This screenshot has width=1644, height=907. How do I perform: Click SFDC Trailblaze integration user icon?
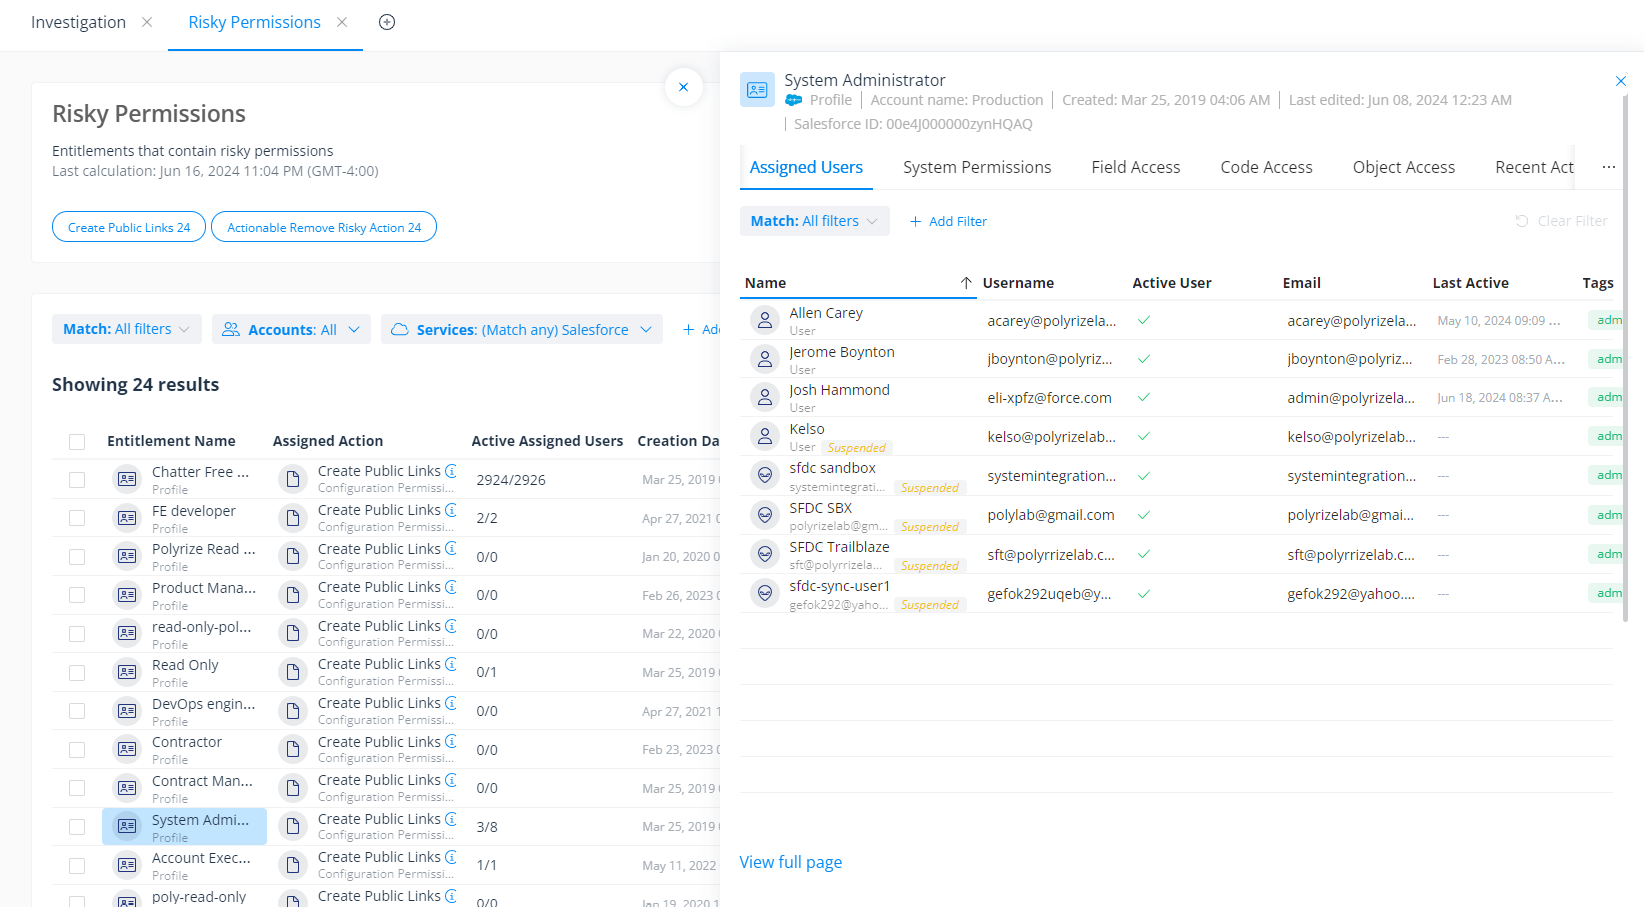point(765,554)
